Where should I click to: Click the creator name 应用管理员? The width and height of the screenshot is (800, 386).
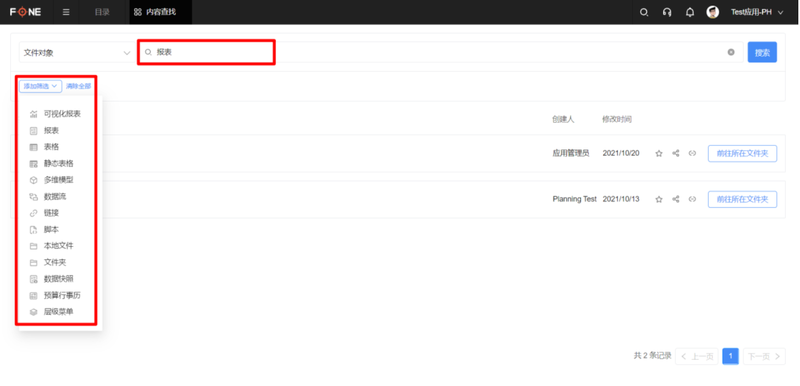[571, 153]
